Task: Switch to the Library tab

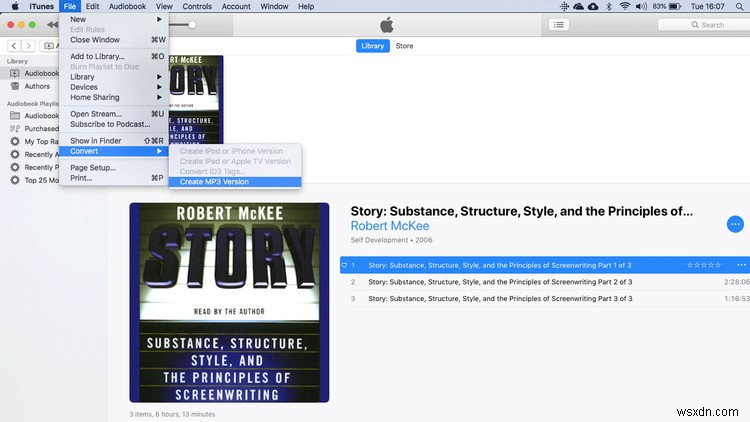Action: pyautogui.click(x=373, y=46)
